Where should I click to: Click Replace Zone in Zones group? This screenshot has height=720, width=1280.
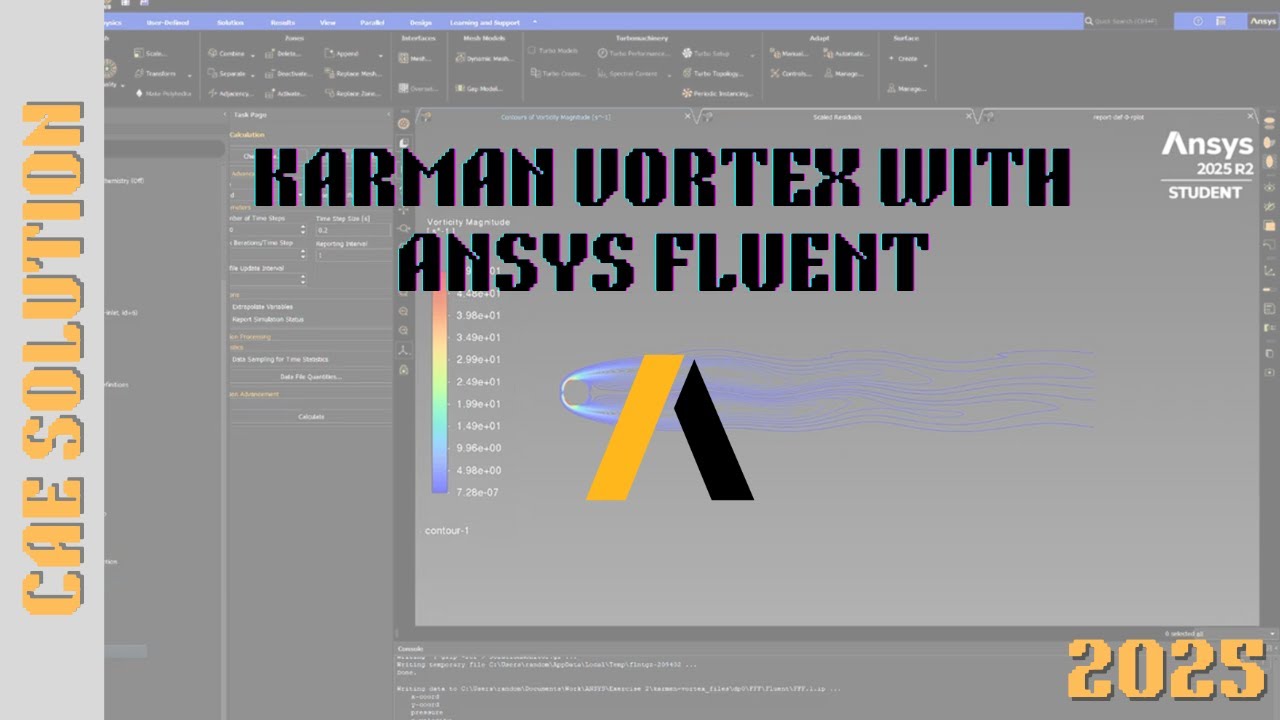tap(353, 93)
